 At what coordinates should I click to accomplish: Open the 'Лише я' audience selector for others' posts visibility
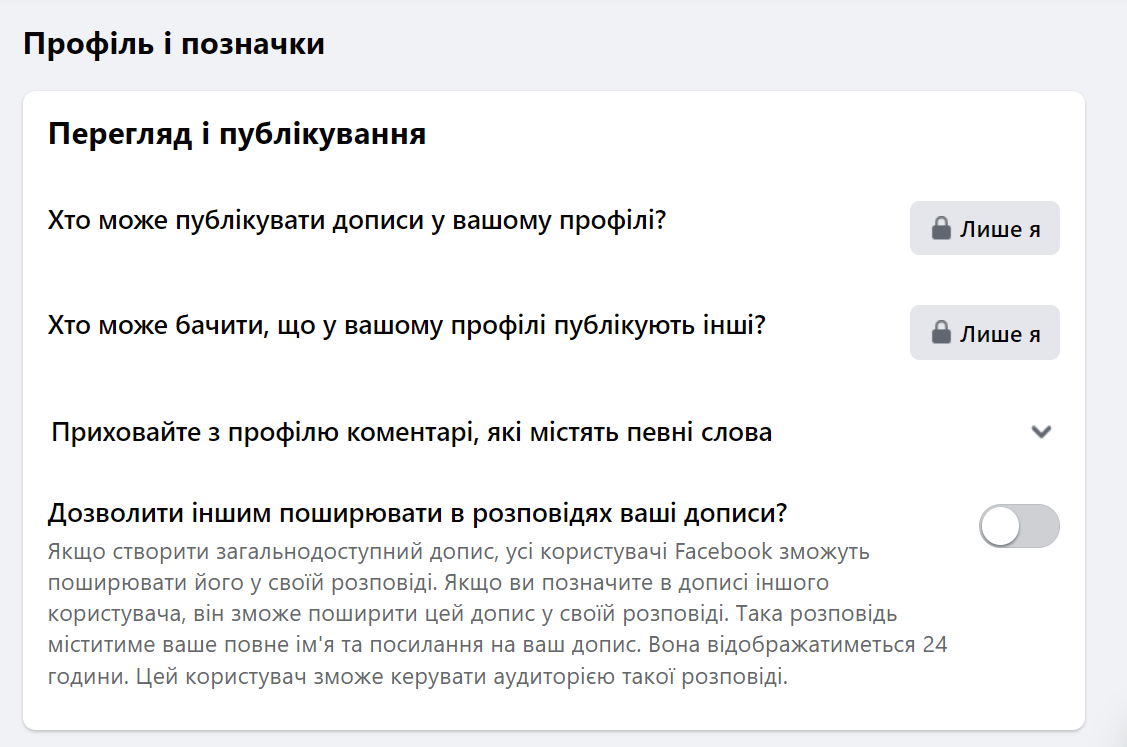coord(984,333)
